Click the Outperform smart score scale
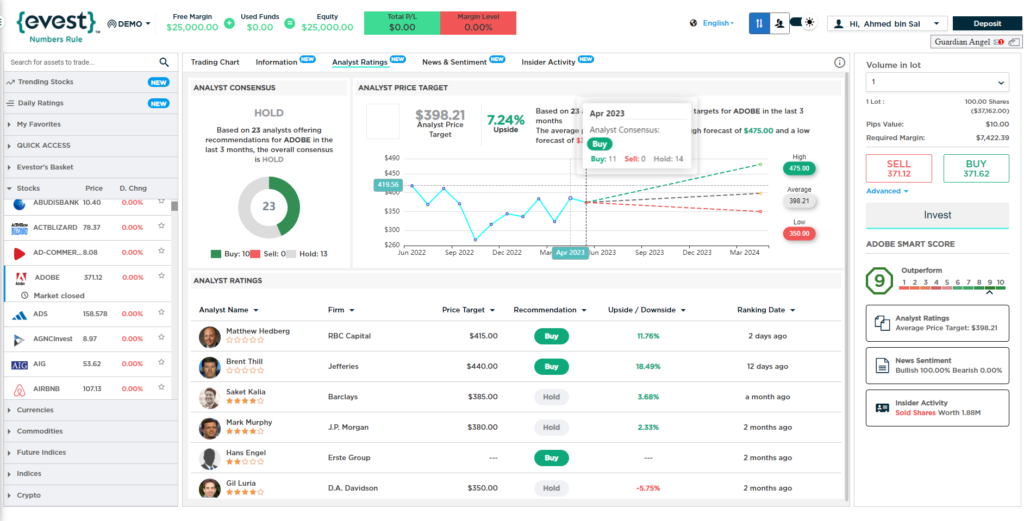The image size is (1024, 521). coord(952,285)
